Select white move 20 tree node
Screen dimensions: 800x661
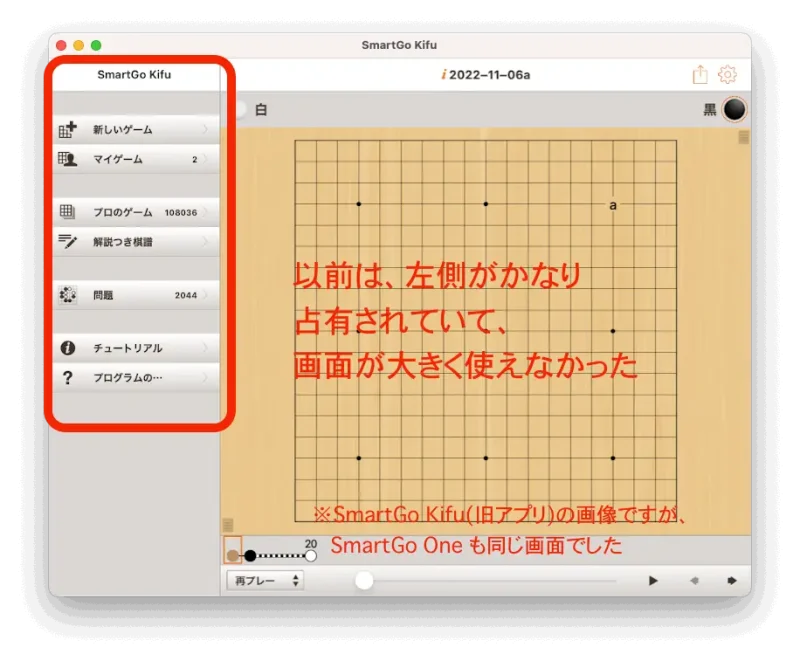coord(311,555)
